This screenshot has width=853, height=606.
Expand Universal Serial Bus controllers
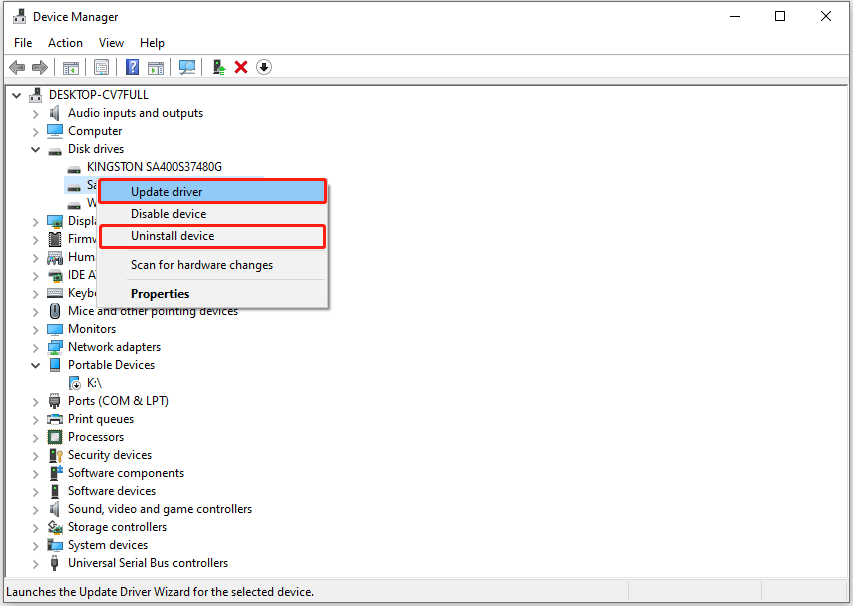click(x=36, y=562)
